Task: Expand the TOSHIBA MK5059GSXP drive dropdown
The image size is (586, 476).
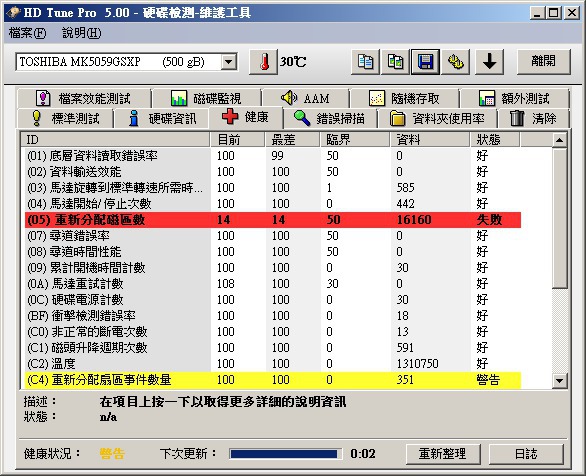Action: pos(228,62)
